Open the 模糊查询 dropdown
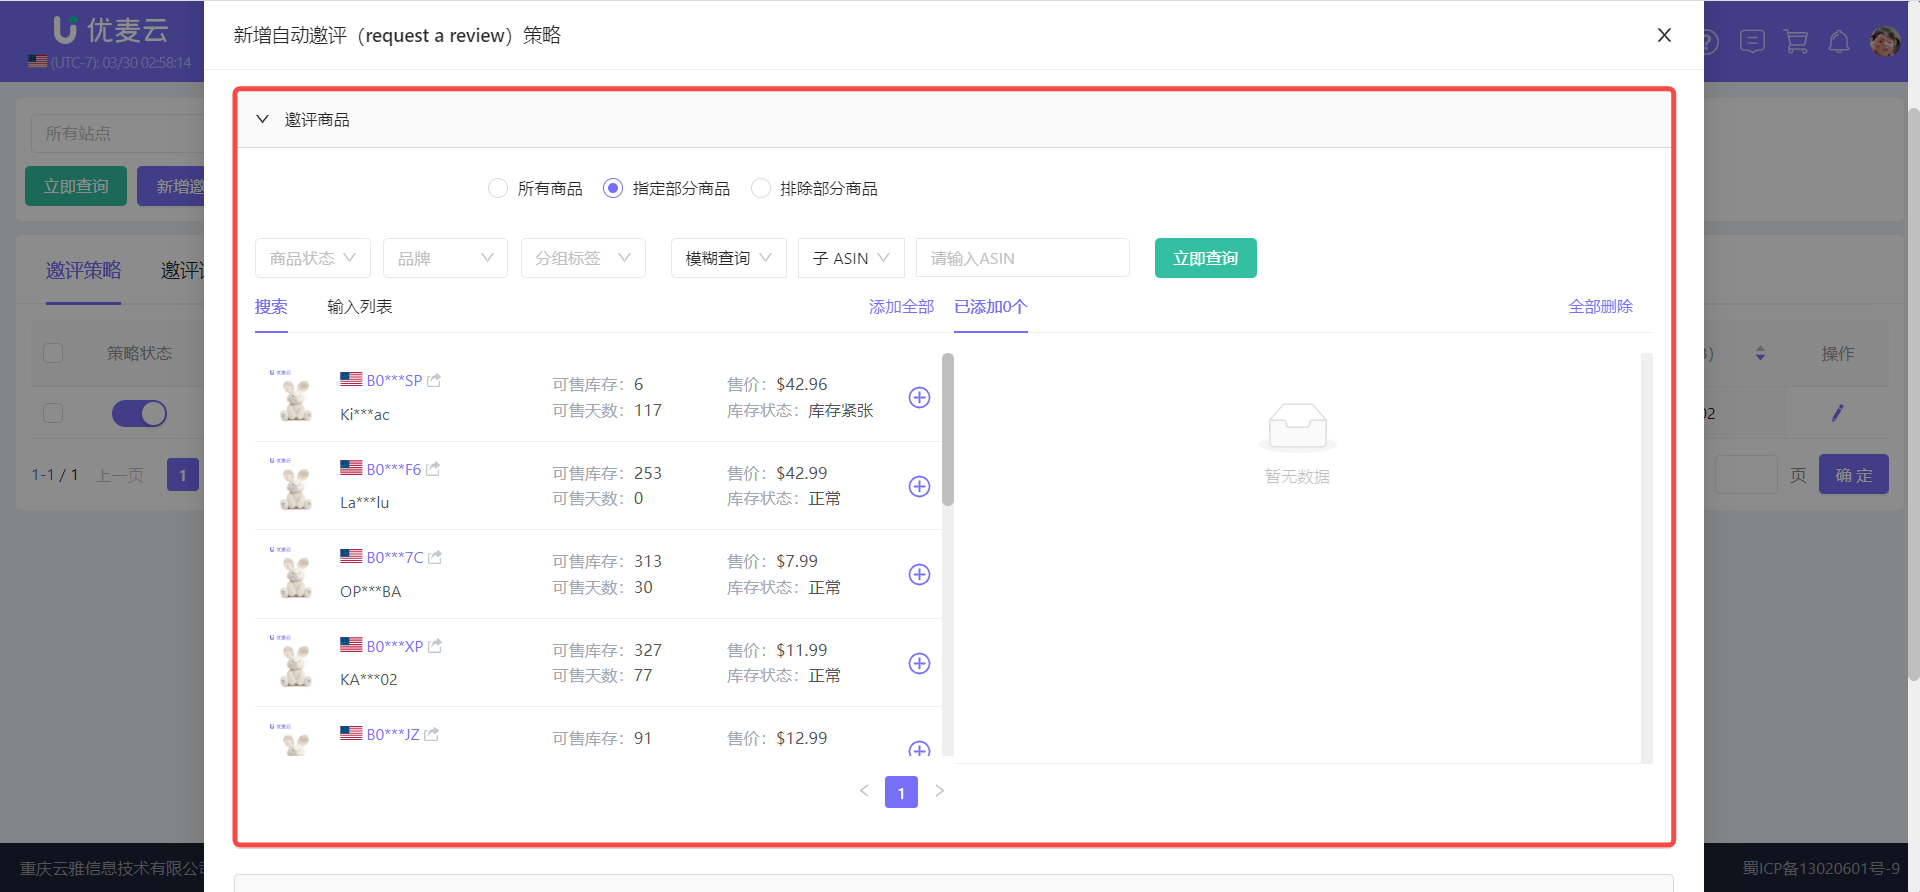This screenshot has height=892, width=1920. tap(729, 258)
